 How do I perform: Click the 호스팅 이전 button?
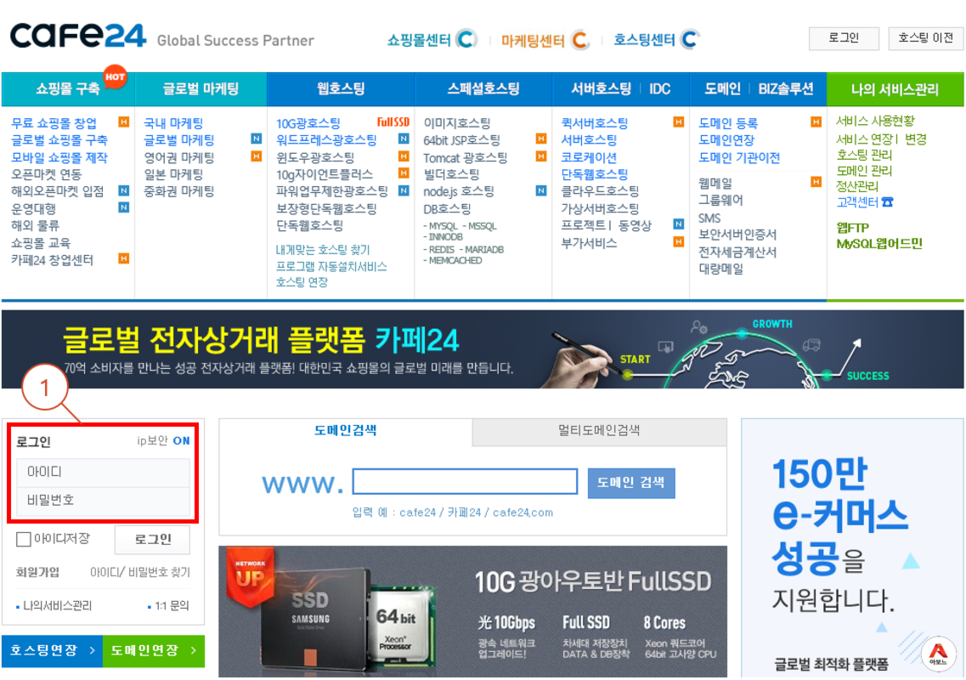point(926,38)
